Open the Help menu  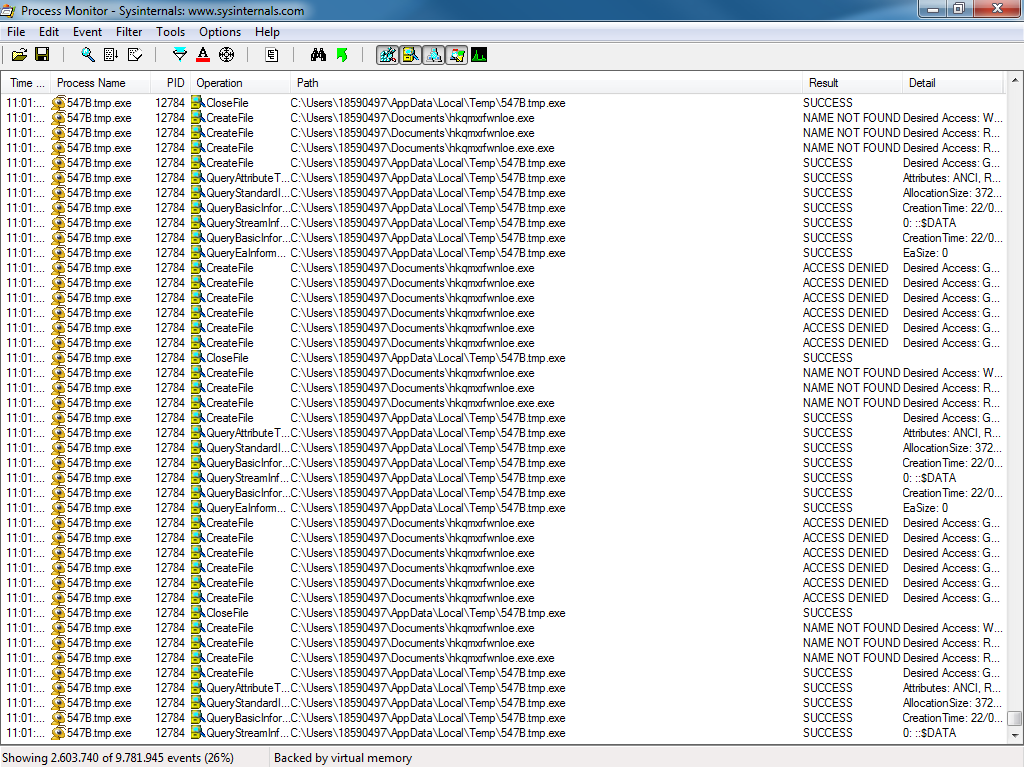click(x=267, y=32)
